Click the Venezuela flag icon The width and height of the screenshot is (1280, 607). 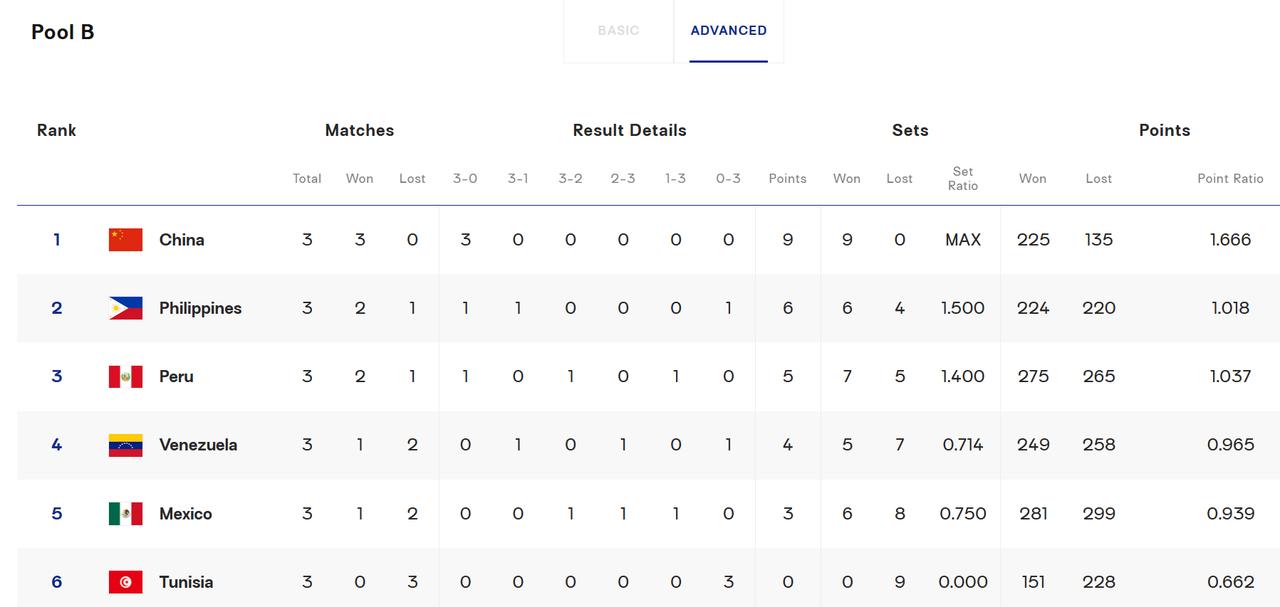[x=126, y=445]
